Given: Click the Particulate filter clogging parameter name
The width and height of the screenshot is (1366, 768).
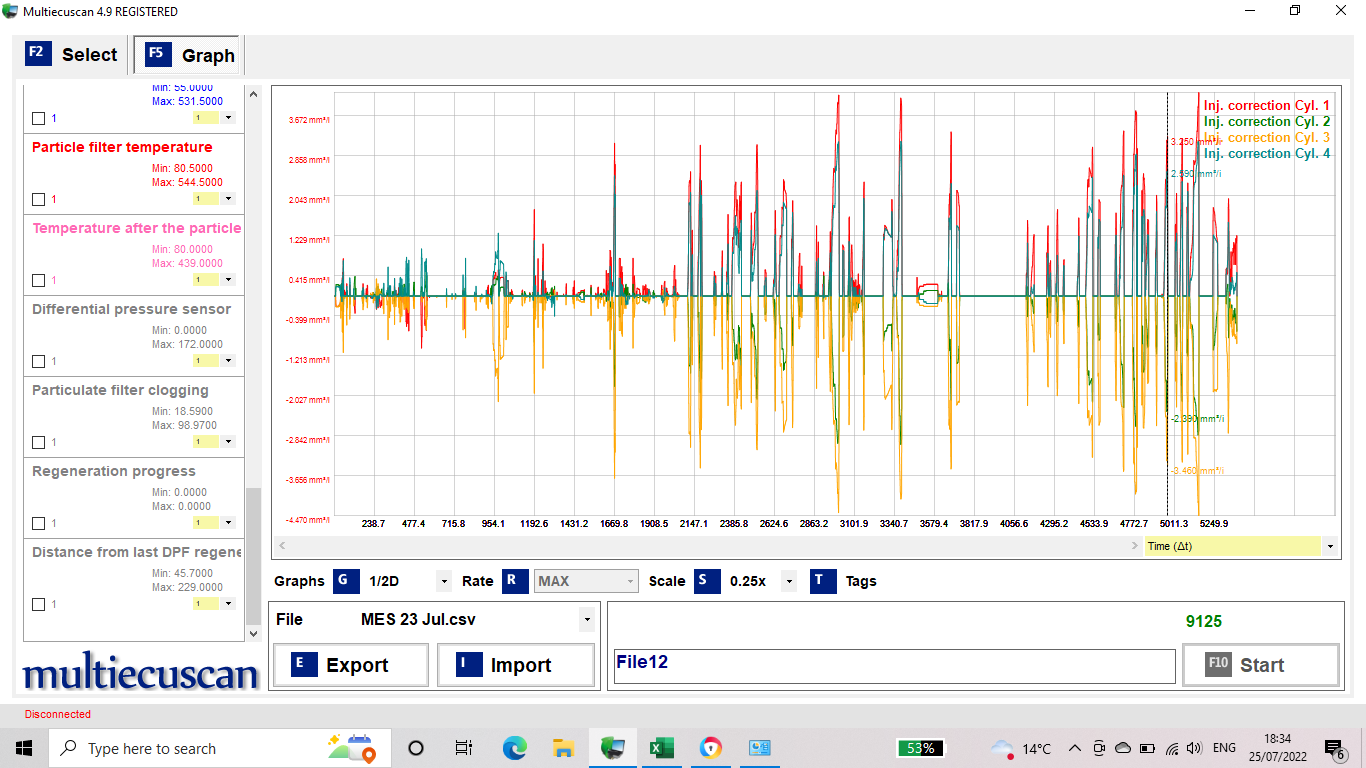Looking at the screenshot, I should [x=120, y=390].
